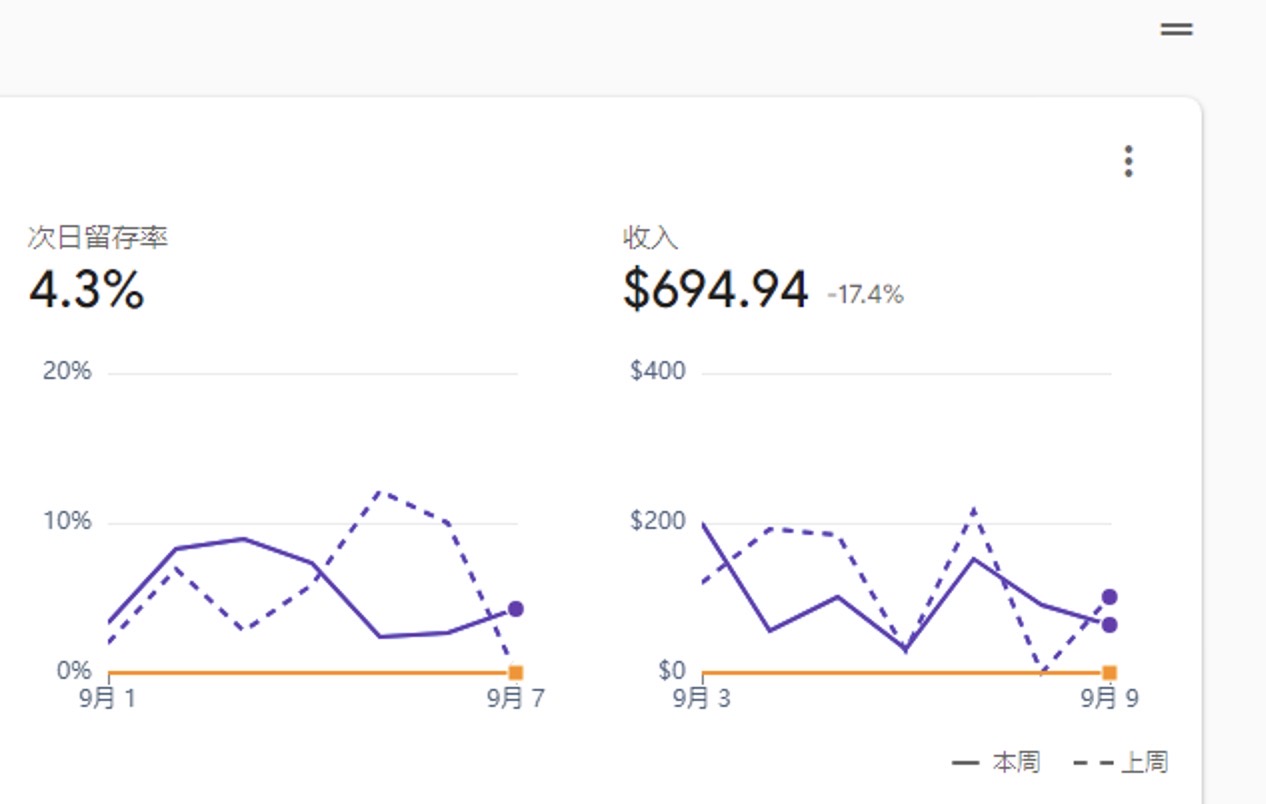Click the purple endpoint dot on retention chart
The image size is (1266, 804).
[x=515, y=609]
